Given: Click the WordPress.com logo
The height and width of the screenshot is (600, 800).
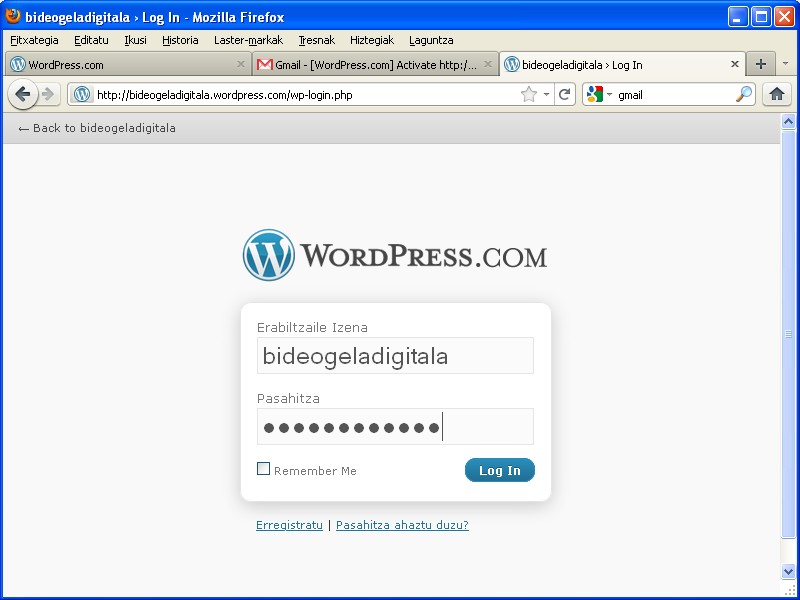Looking at the screenshot, I should (395, 255).
